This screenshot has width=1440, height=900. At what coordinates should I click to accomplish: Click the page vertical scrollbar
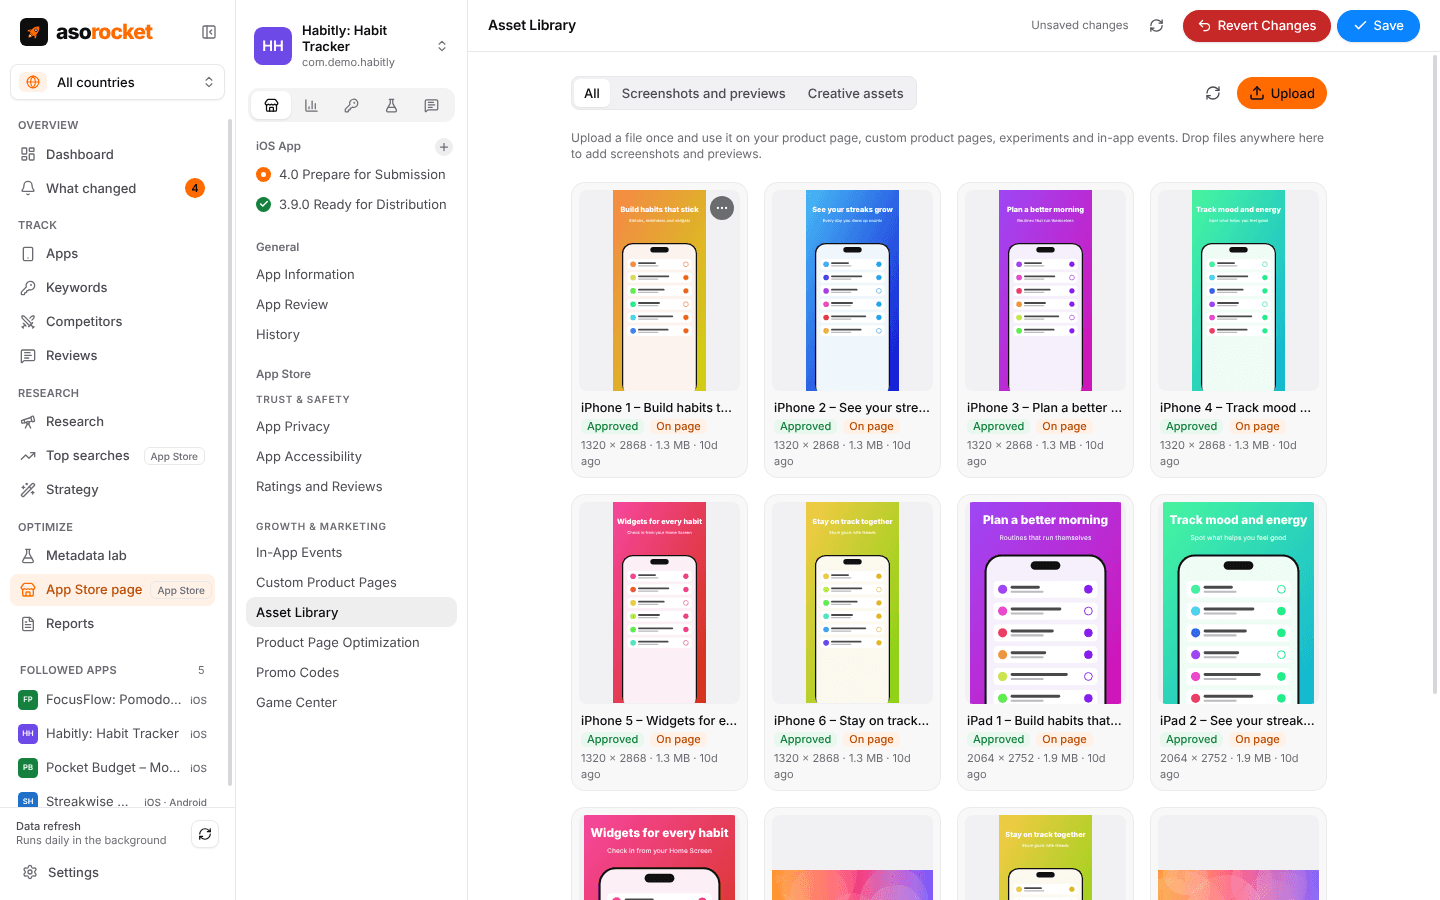click(x=1436, y=375)
